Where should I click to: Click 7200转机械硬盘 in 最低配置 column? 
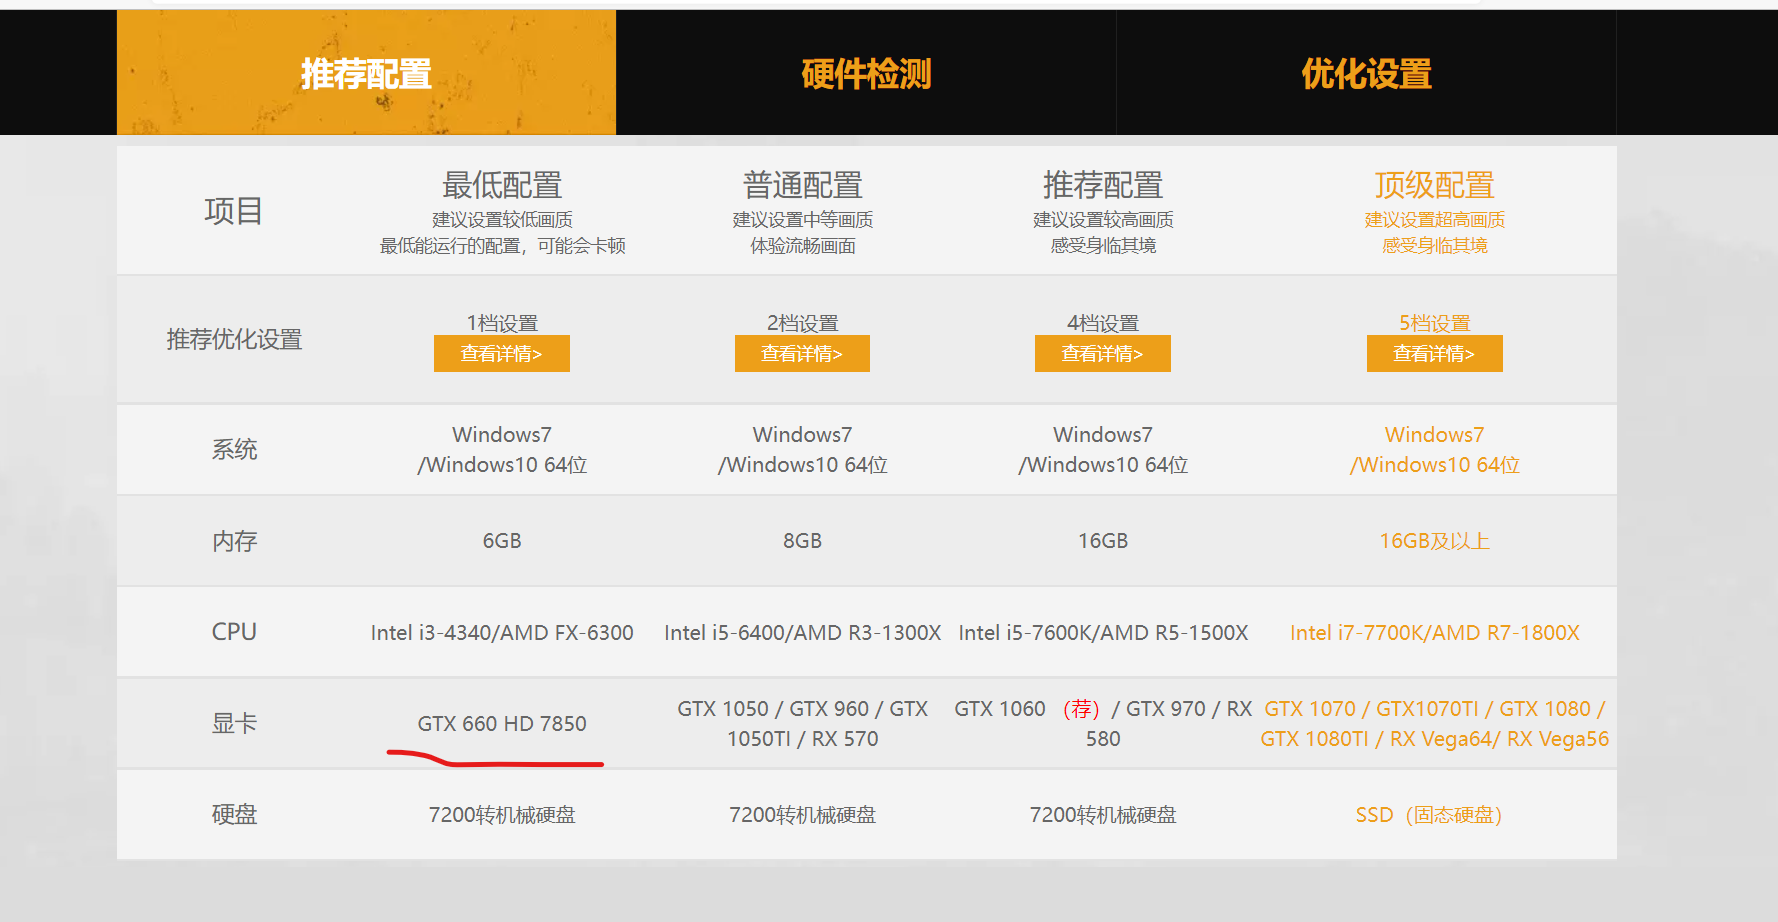502,815
